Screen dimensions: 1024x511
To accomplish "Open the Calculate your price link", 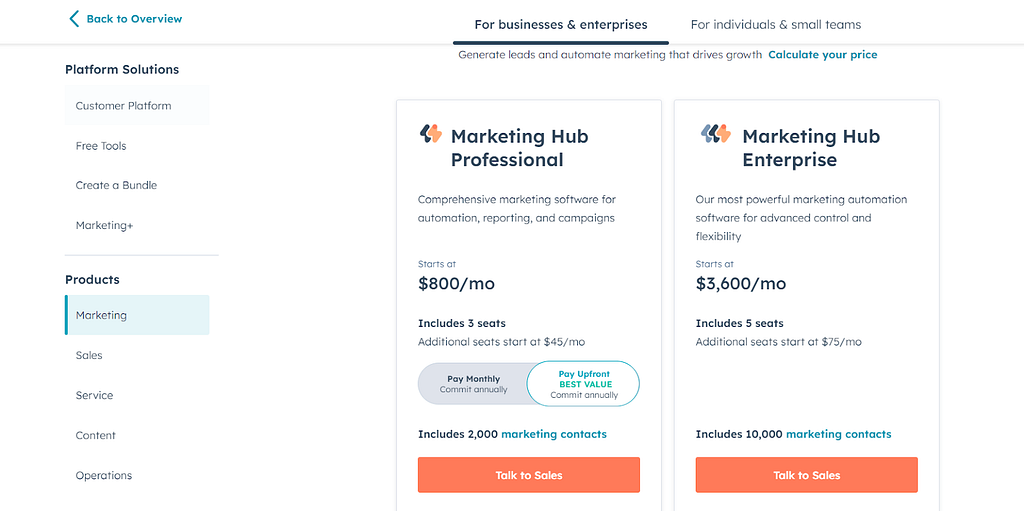I will click(x=822, y=55).
